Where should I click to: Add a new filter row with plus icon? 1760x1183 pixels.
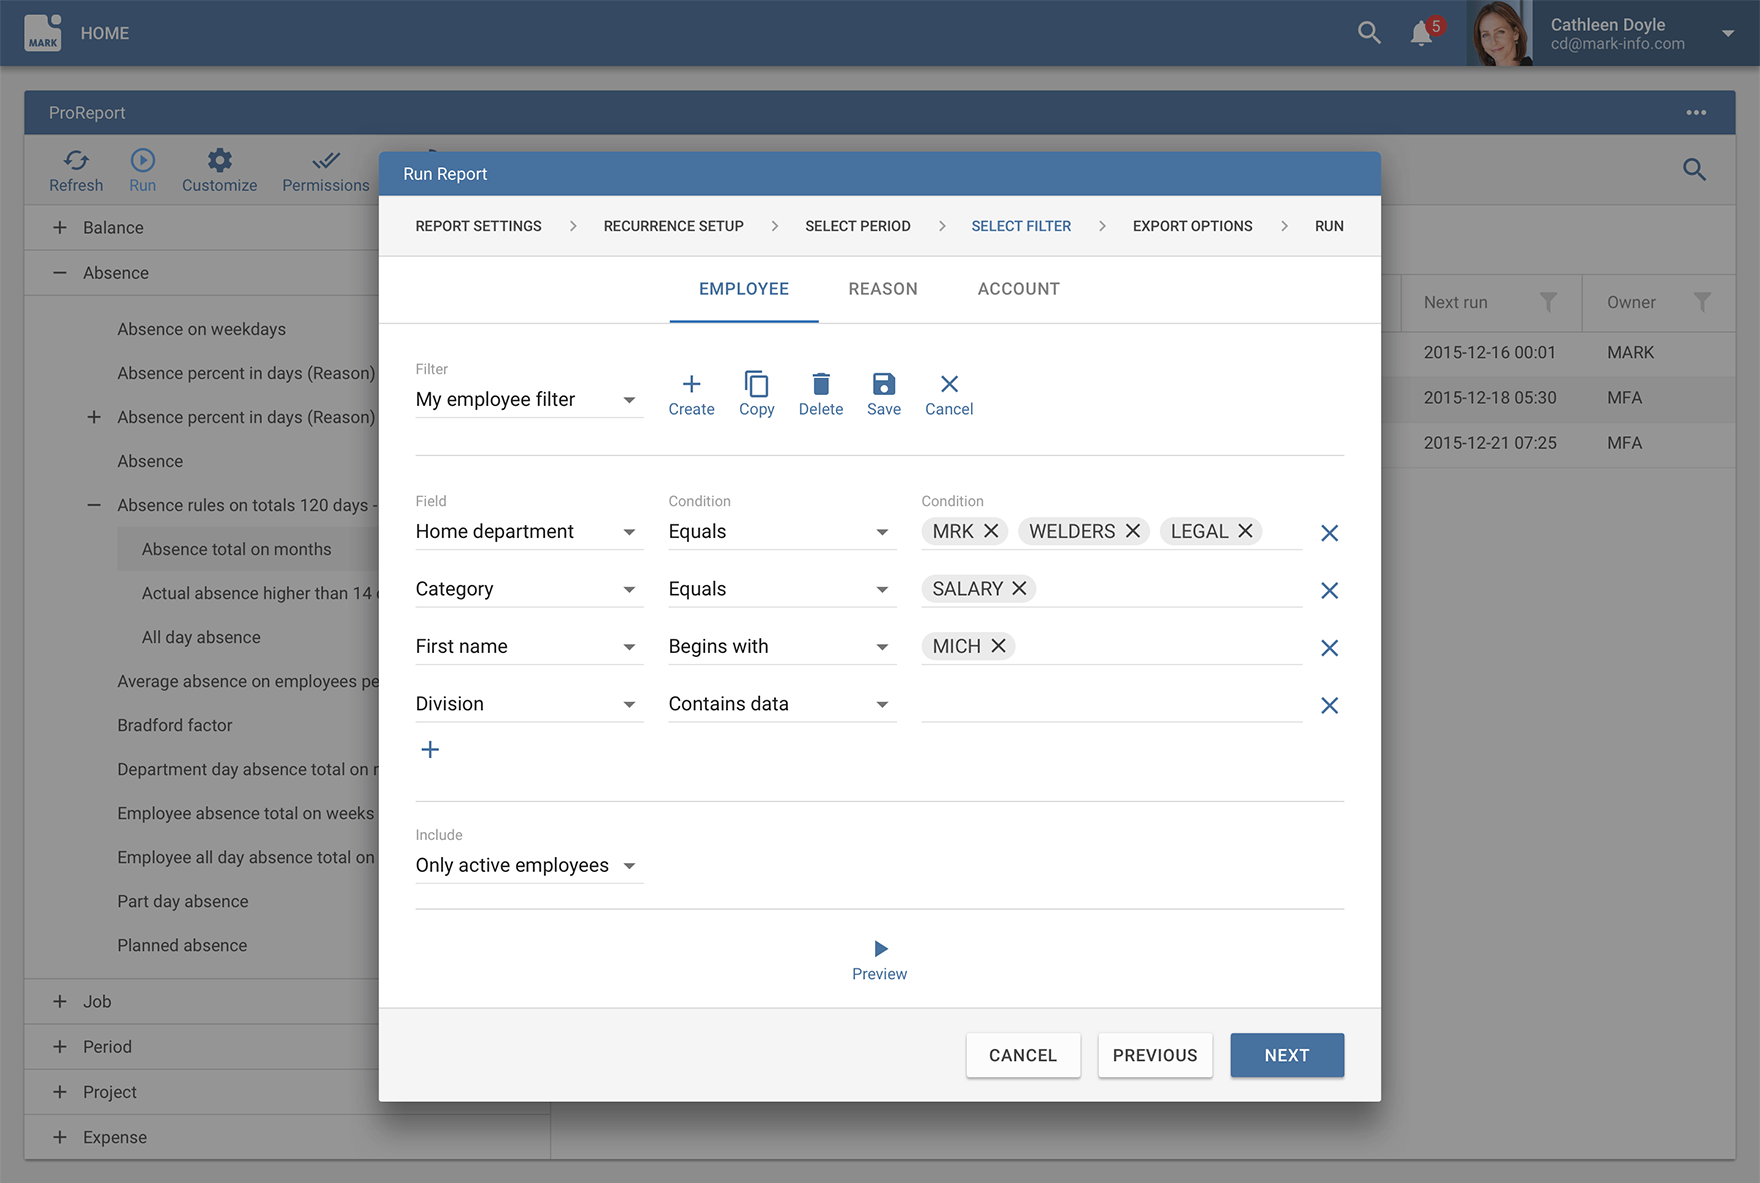[430, 749]
